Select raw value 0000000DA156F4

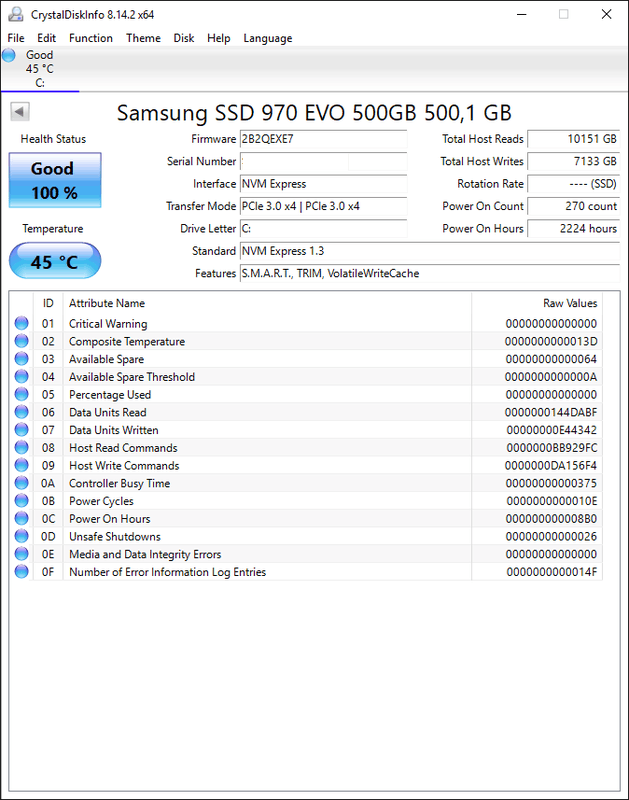[x=551, y=466]
